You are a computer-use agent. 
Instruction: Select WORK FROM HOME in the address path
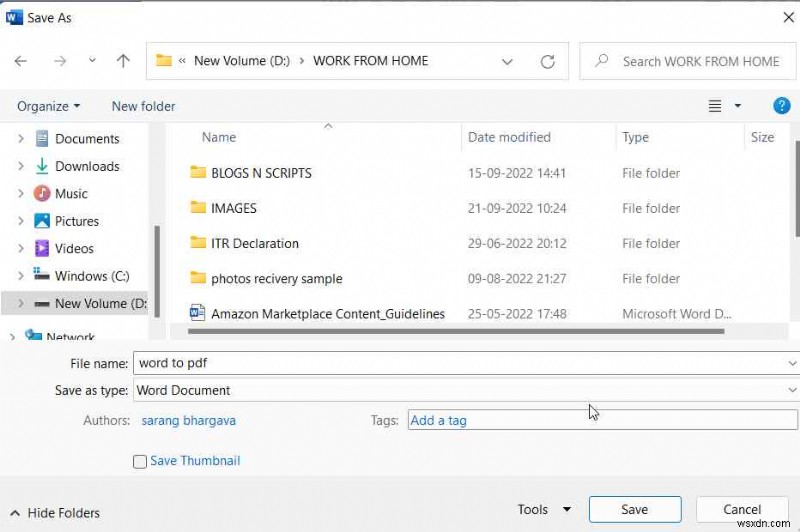(370, 61)
